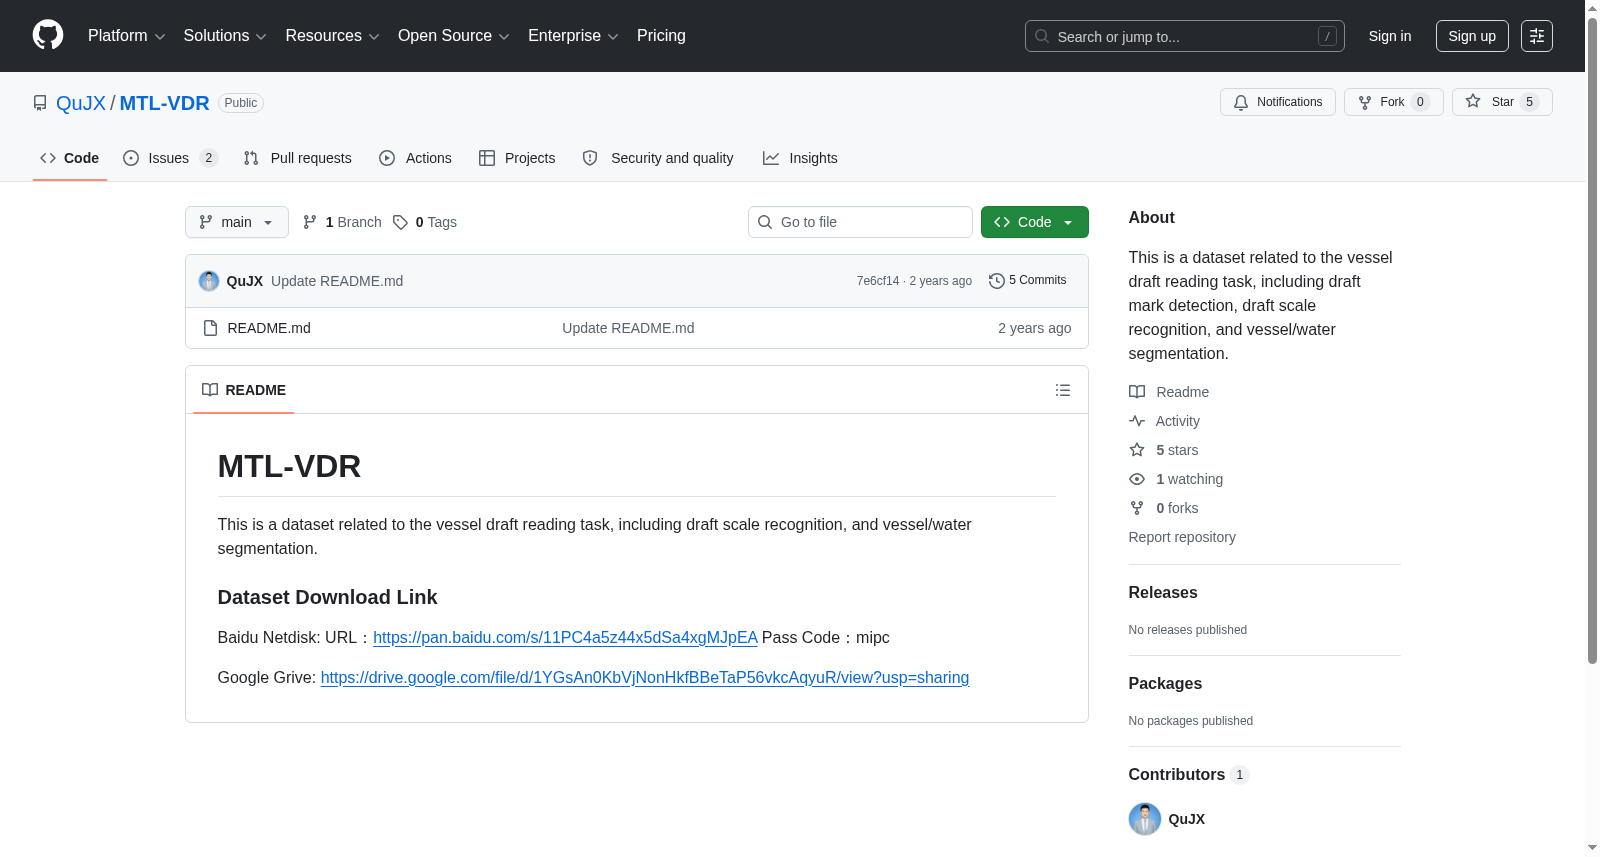Click the Notifications button
The image size is (1600, 857).
tap(1278, 102)
